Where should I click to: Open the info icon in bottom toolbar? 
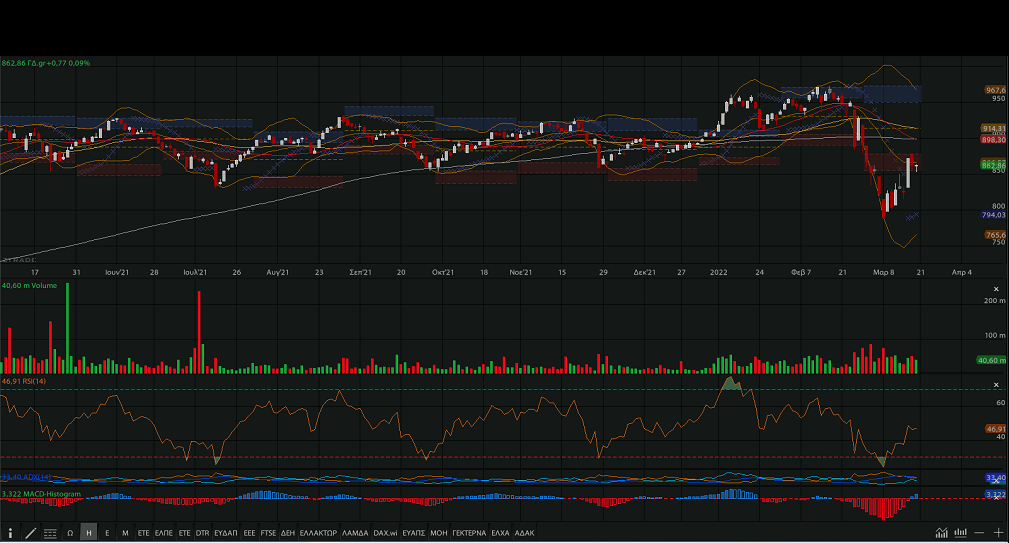(11, 533)
